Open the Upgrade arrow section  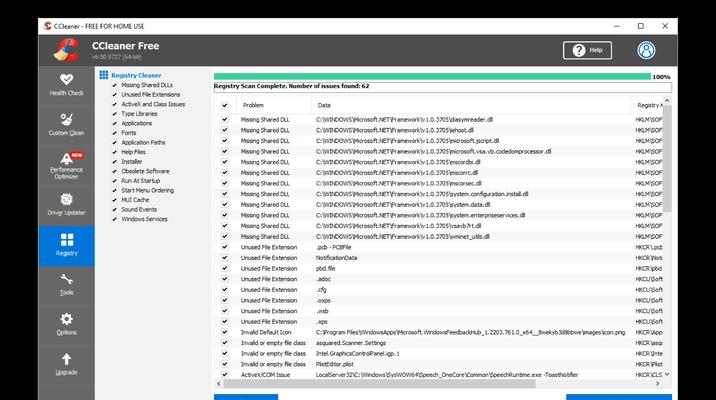coord(67,364)
